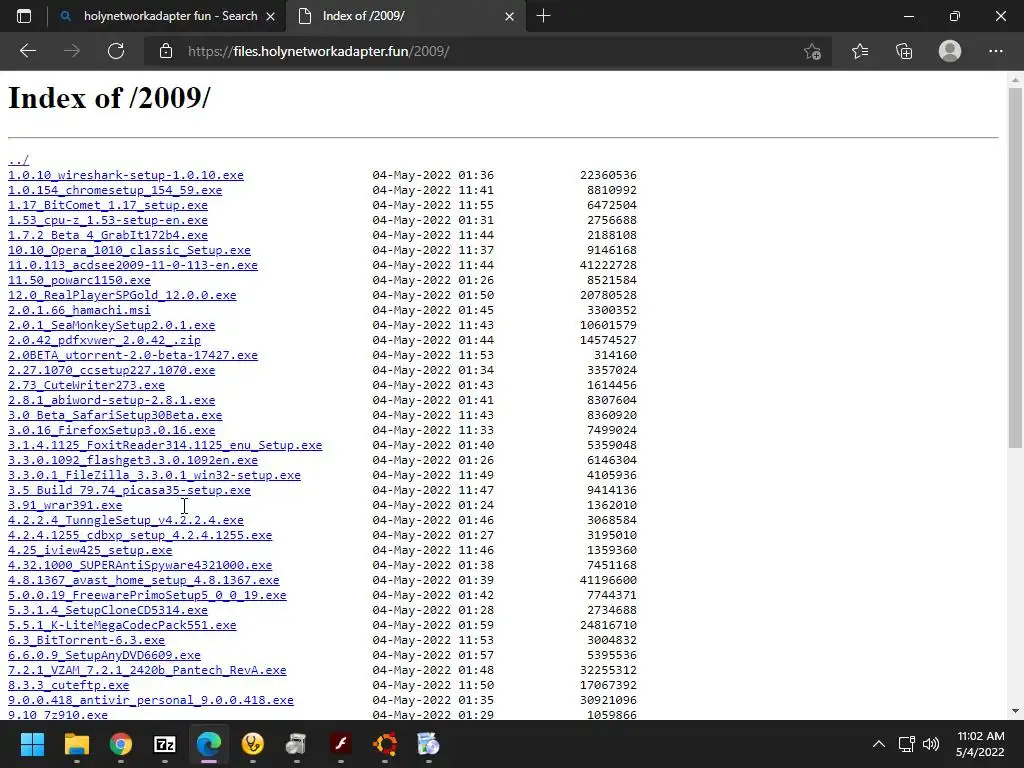Open the Flash taskbar icon with the red f
1024x768 pixels.
click(x=340, y=744)
